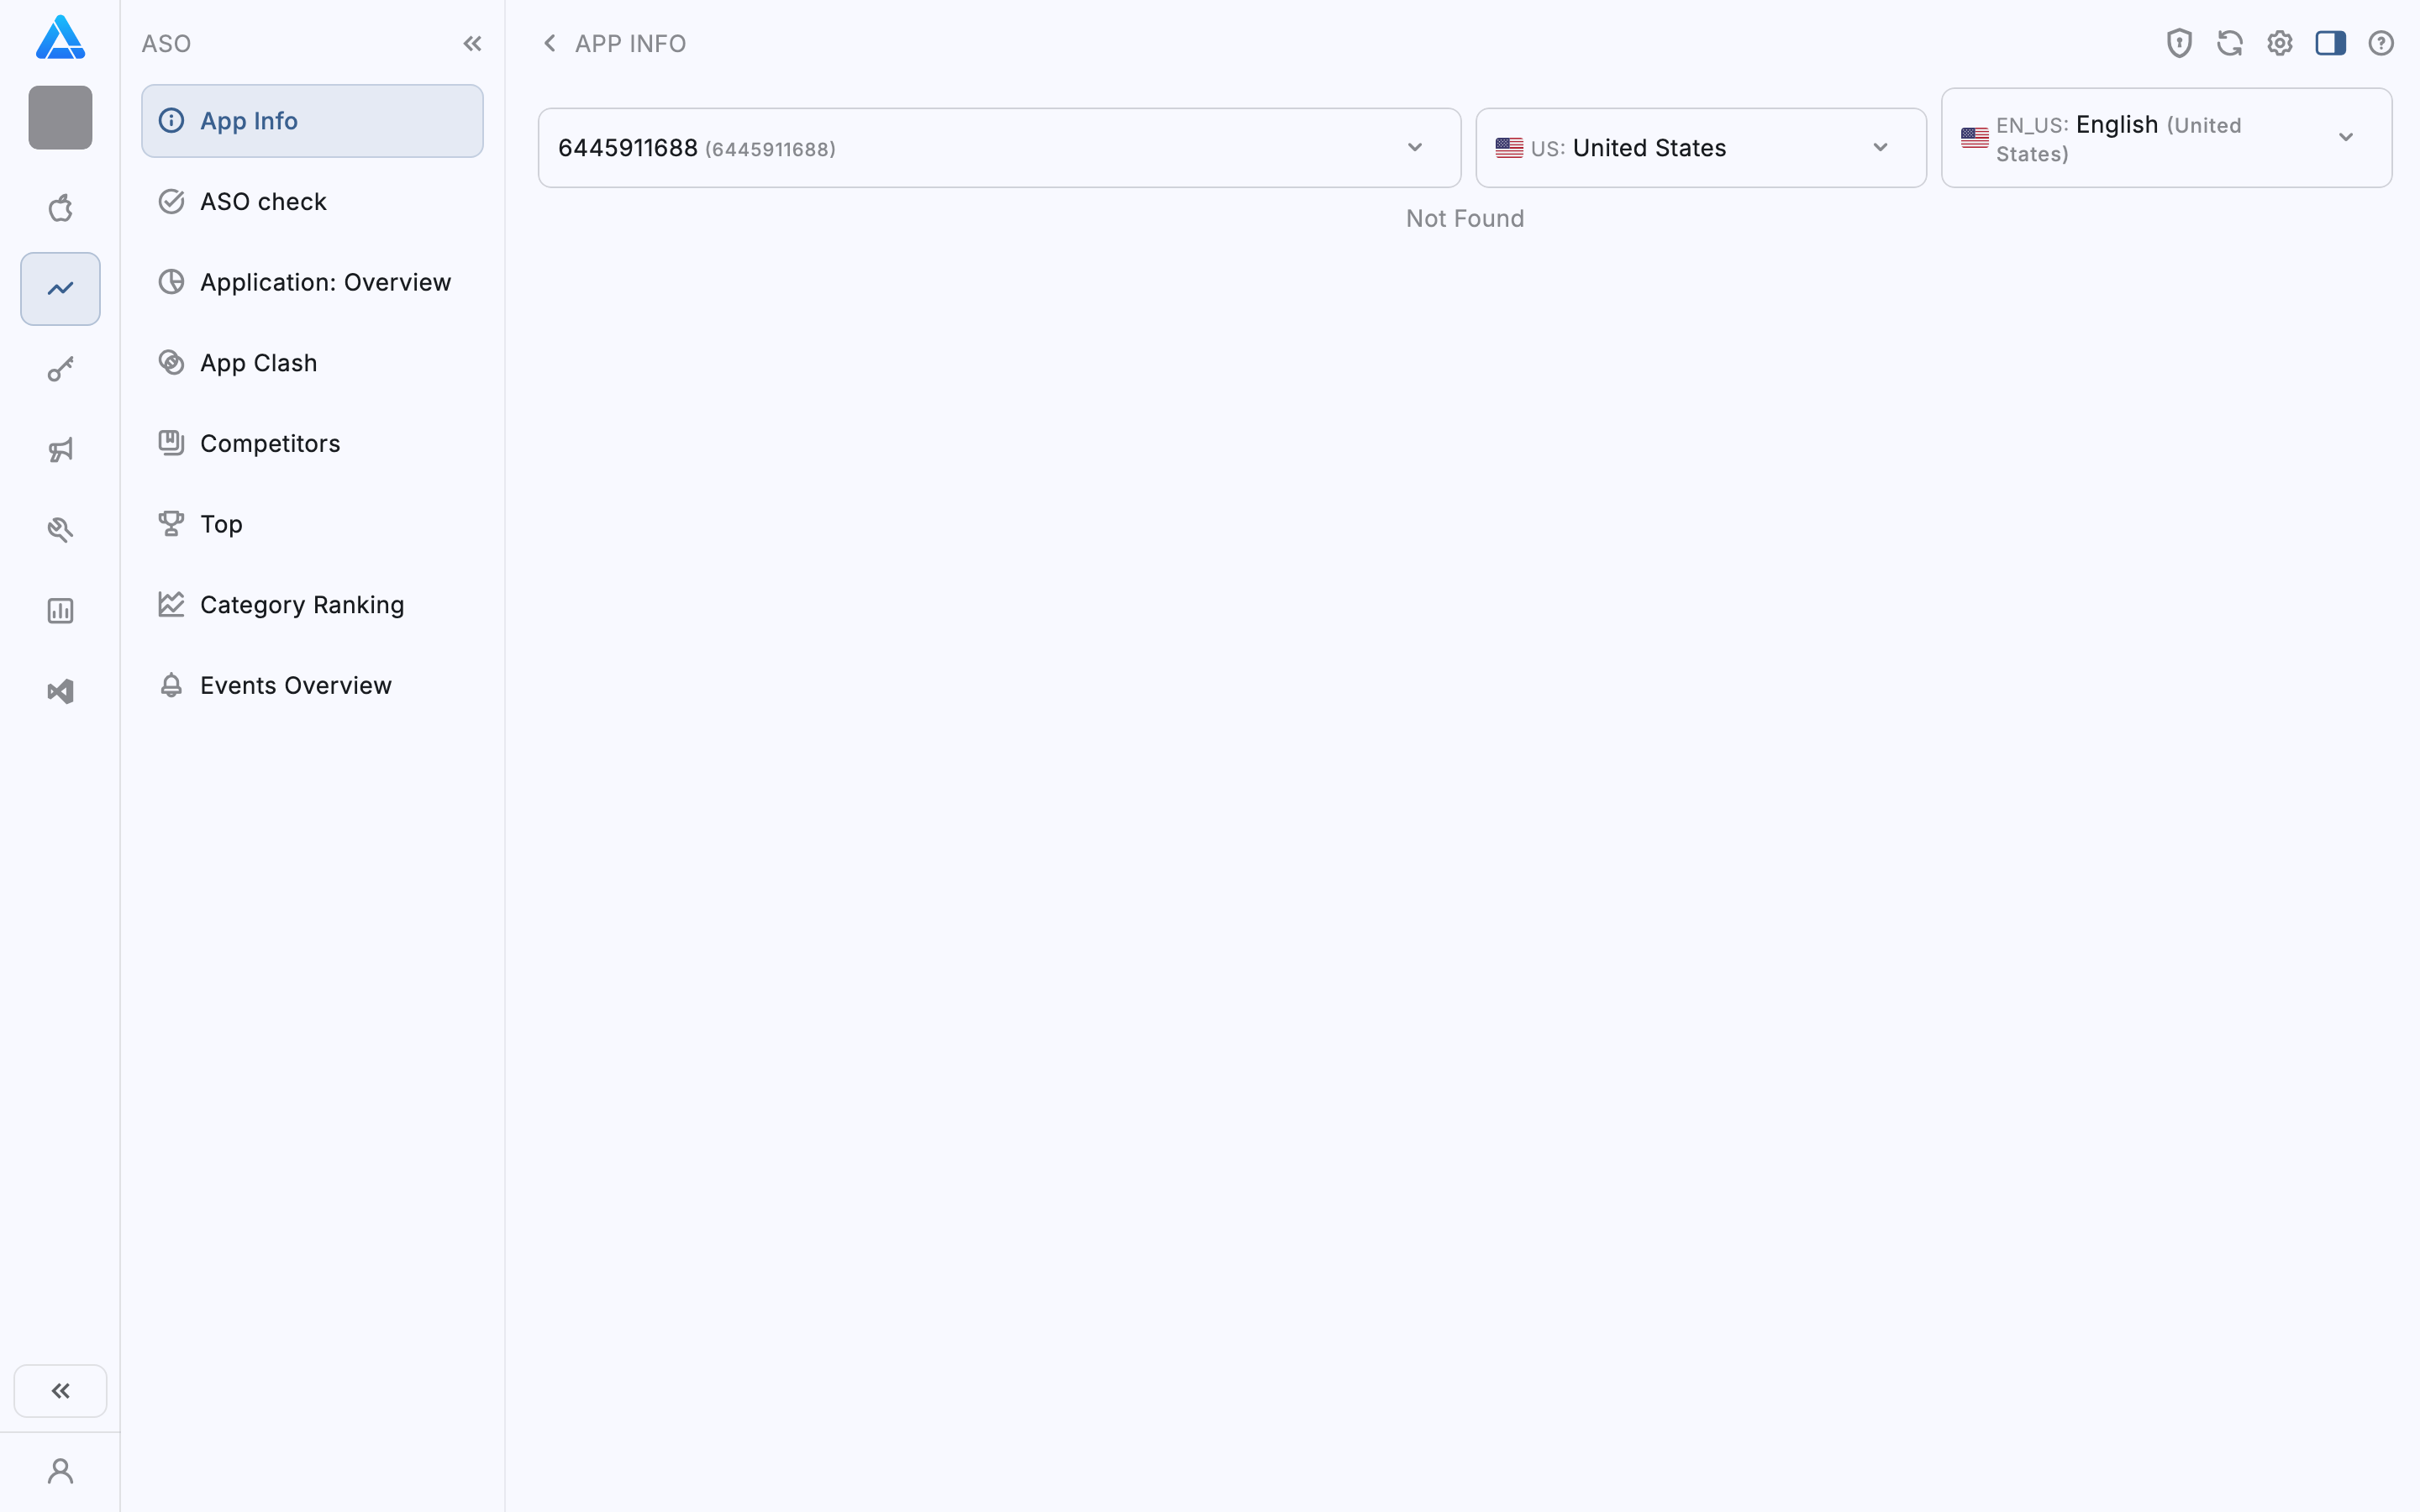2420x1512 pixels.
Task: Open the megaphone ads section
Action: point(60,450)
